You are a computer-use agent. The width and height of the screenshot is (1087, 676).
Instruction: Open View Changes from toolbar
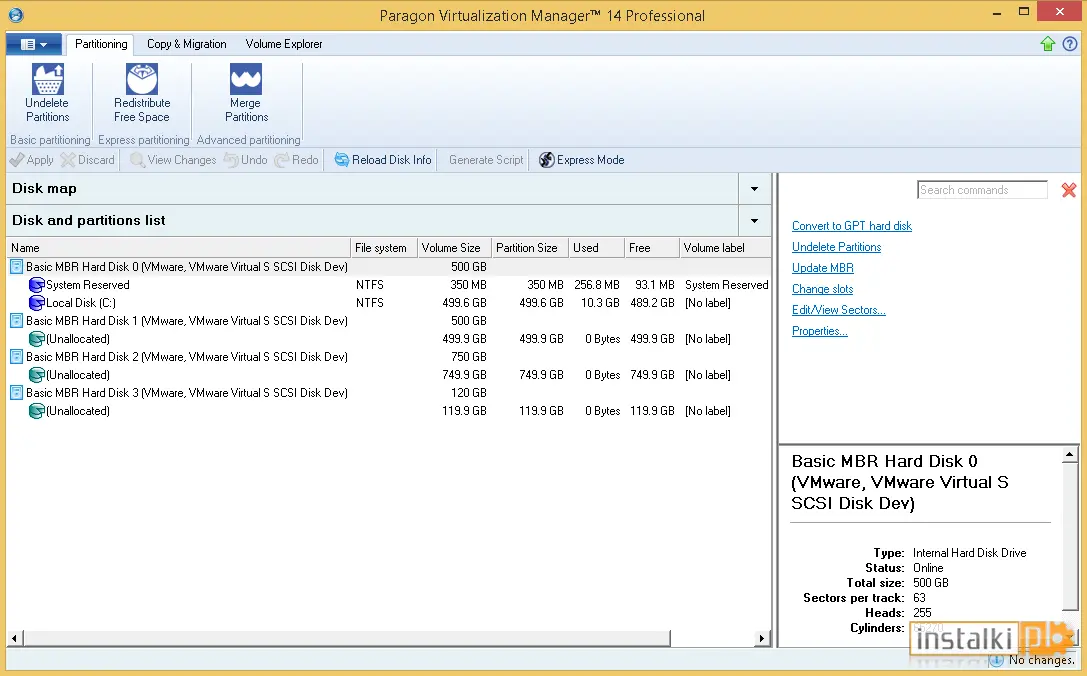click(x=173, y=160)
